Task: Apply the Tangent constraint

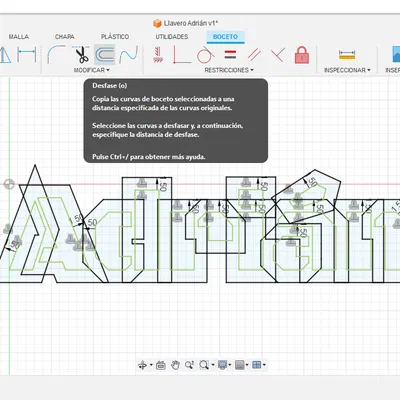Action: (x=205, y=55)
